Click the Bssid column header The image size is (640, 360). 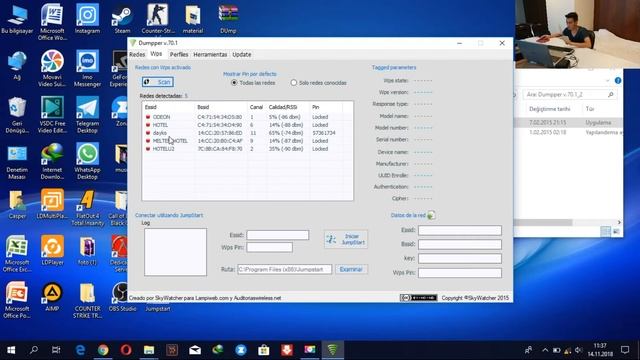pos(221,107)
